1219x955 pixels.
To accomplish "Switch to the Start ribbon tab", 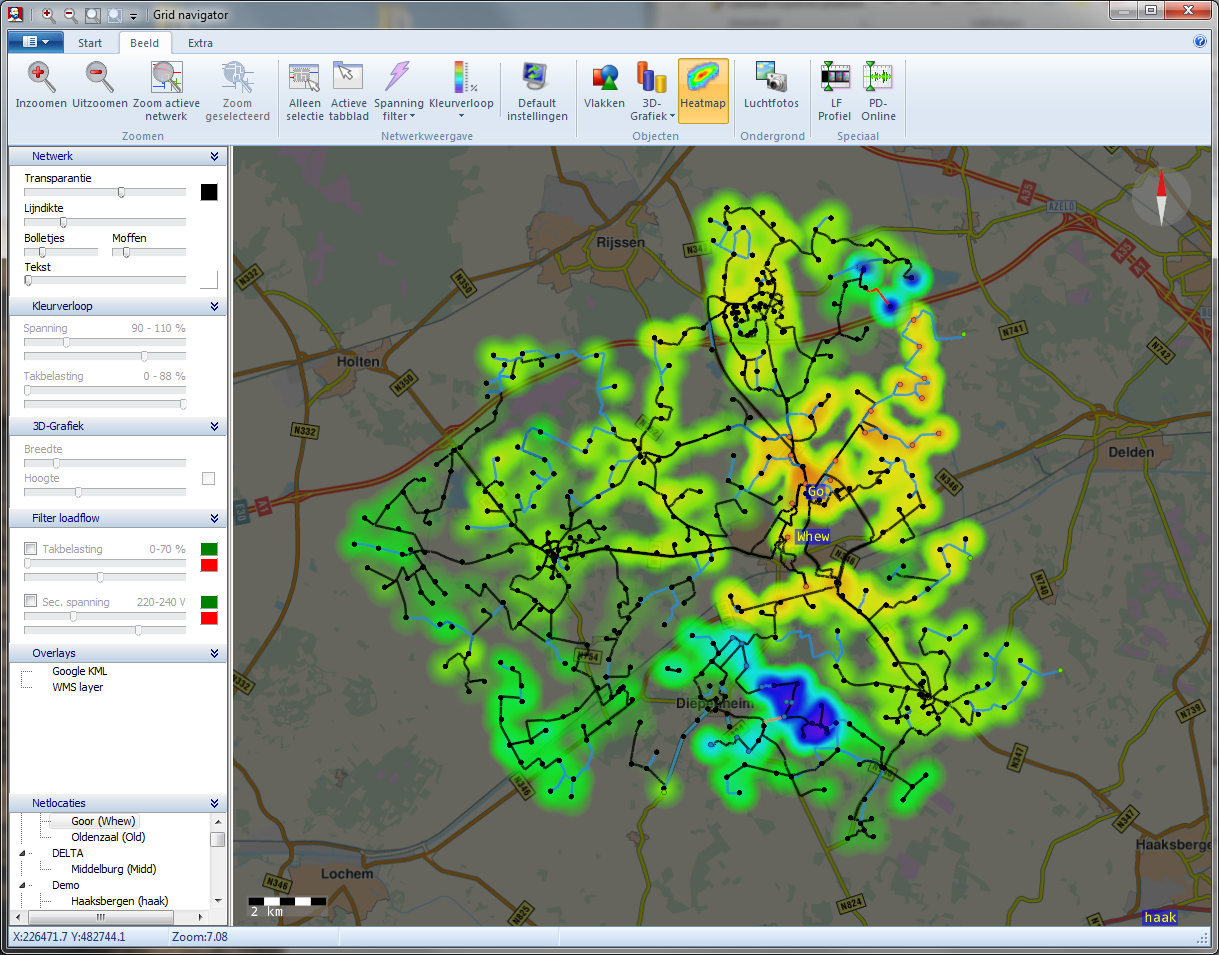I will coord(90,43).
